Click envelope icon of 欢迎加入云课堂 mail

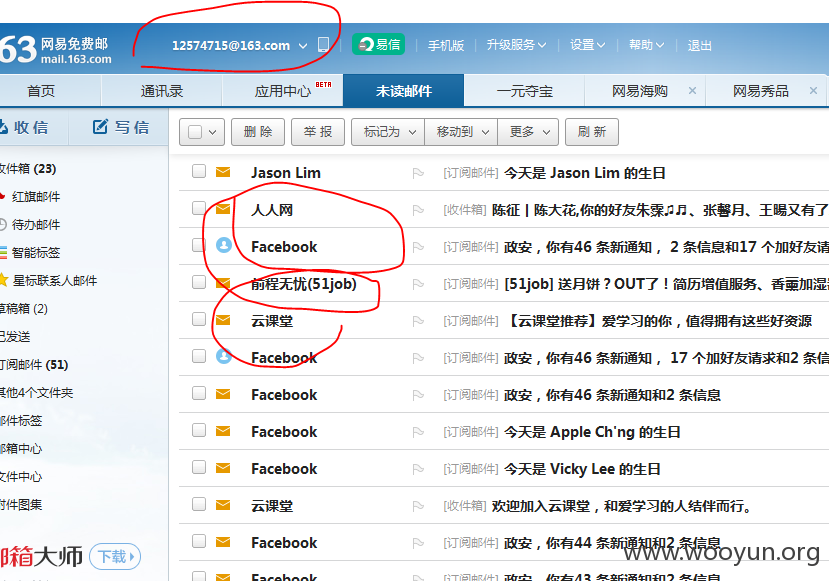click(223, 505)
